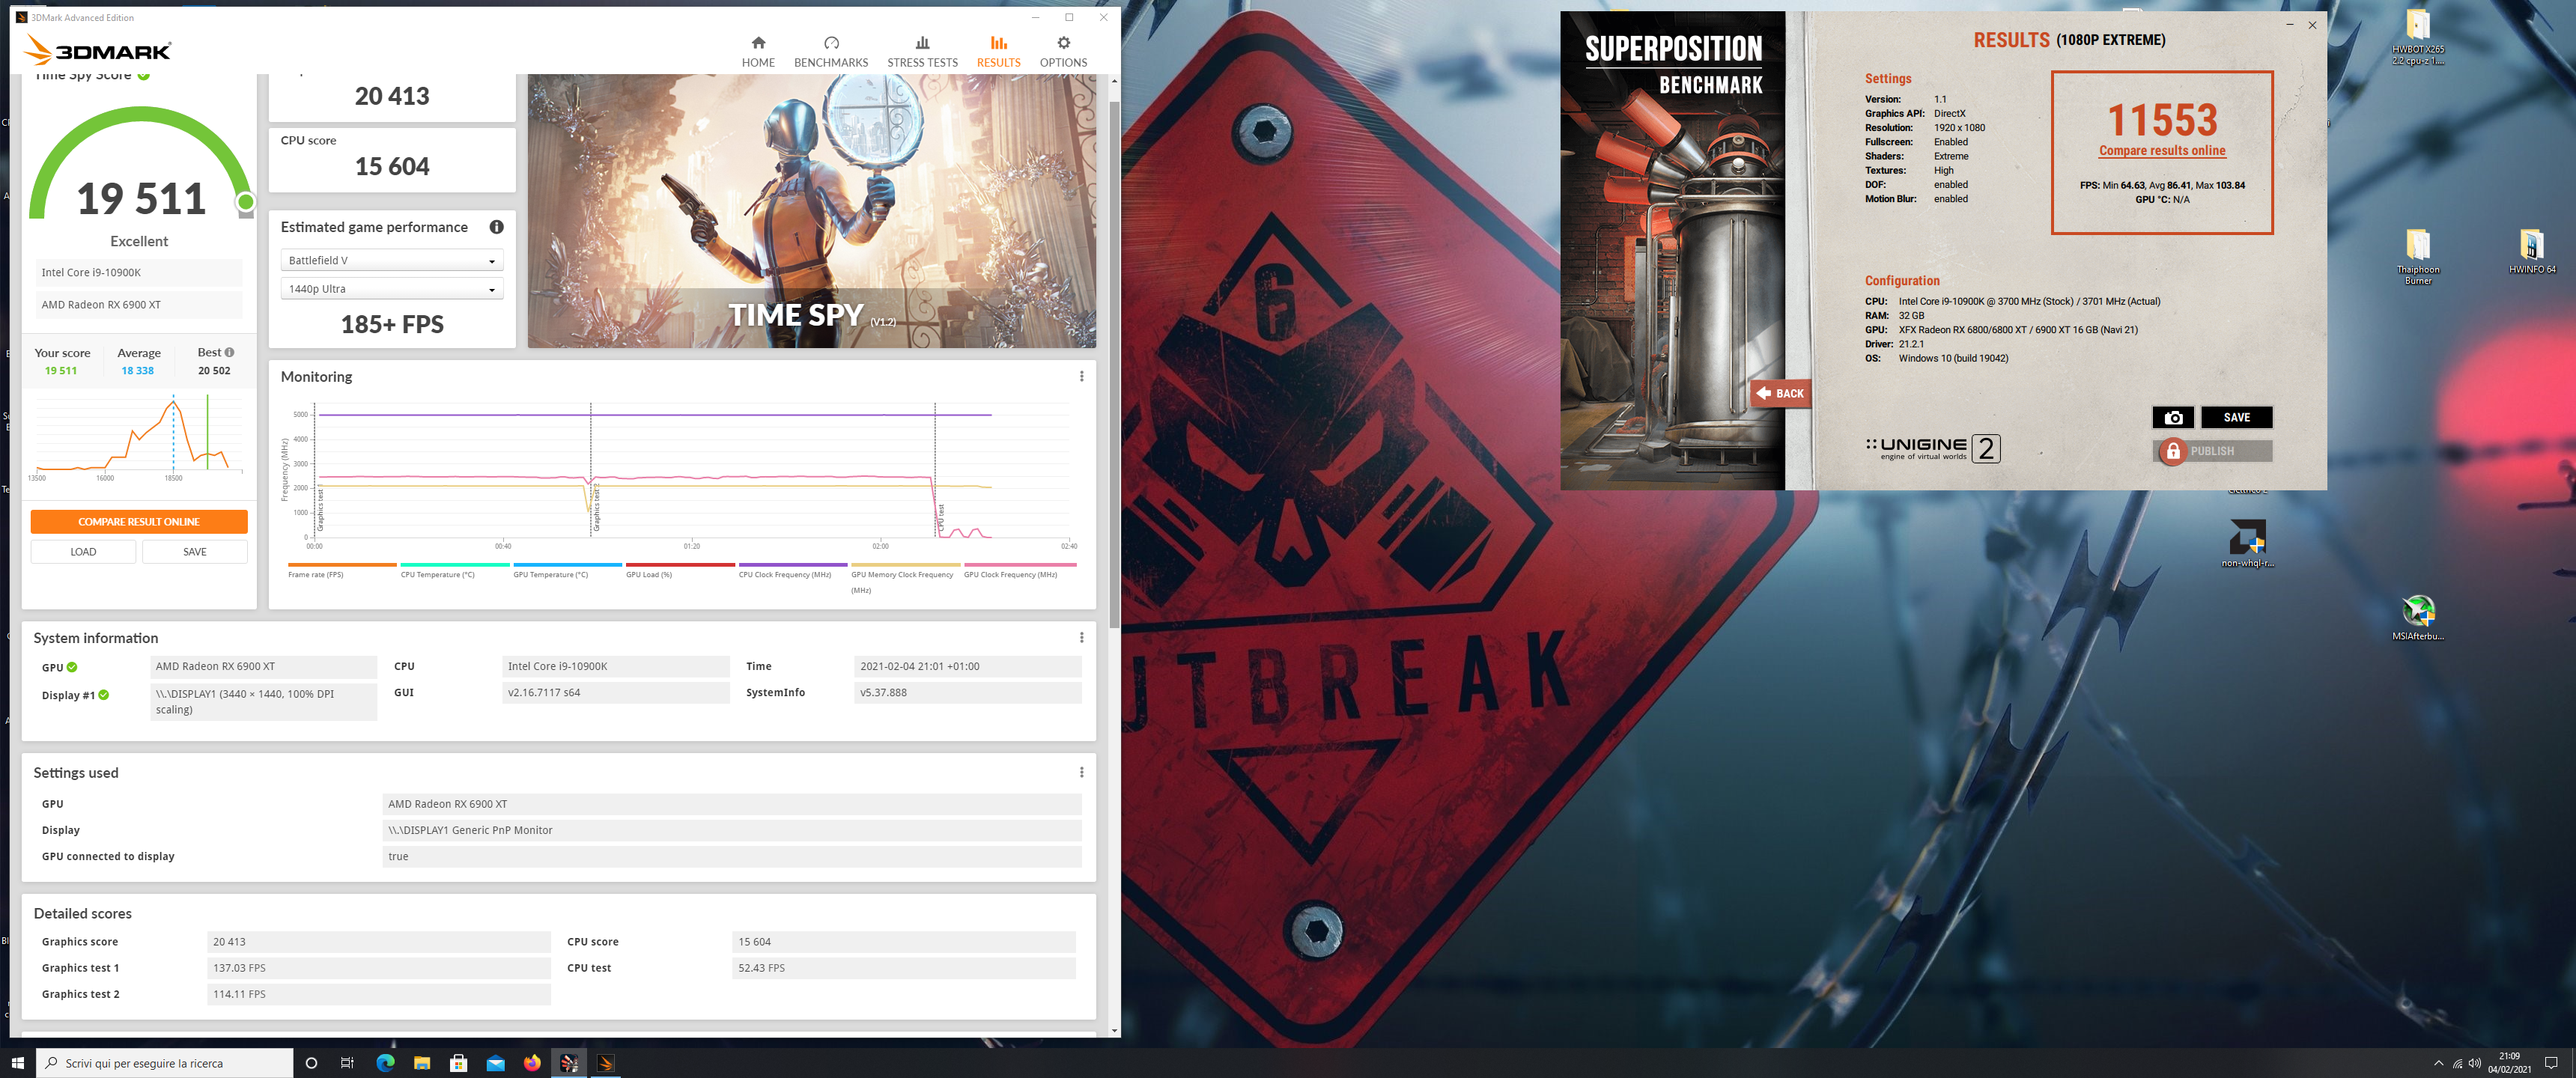Open Task View on the taskbar
The image size is (2576, 1078).
click(x=347, y=1063)
